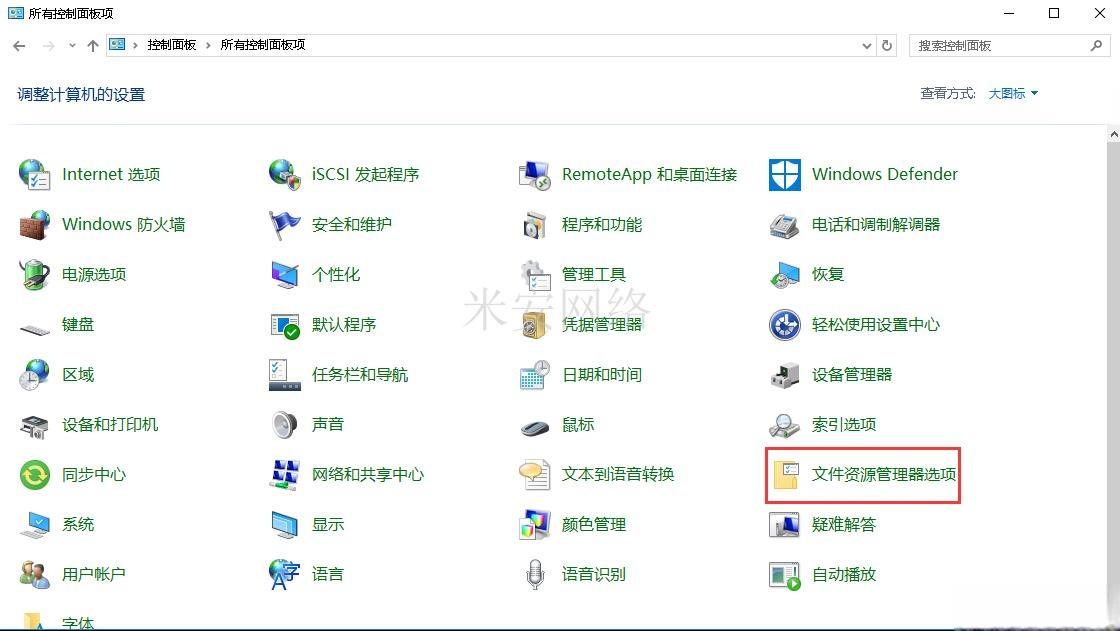Viewport: 1120px width, 631px height.
Task: Open the 文本到语音转换 icon
Action: pos(534,475)
